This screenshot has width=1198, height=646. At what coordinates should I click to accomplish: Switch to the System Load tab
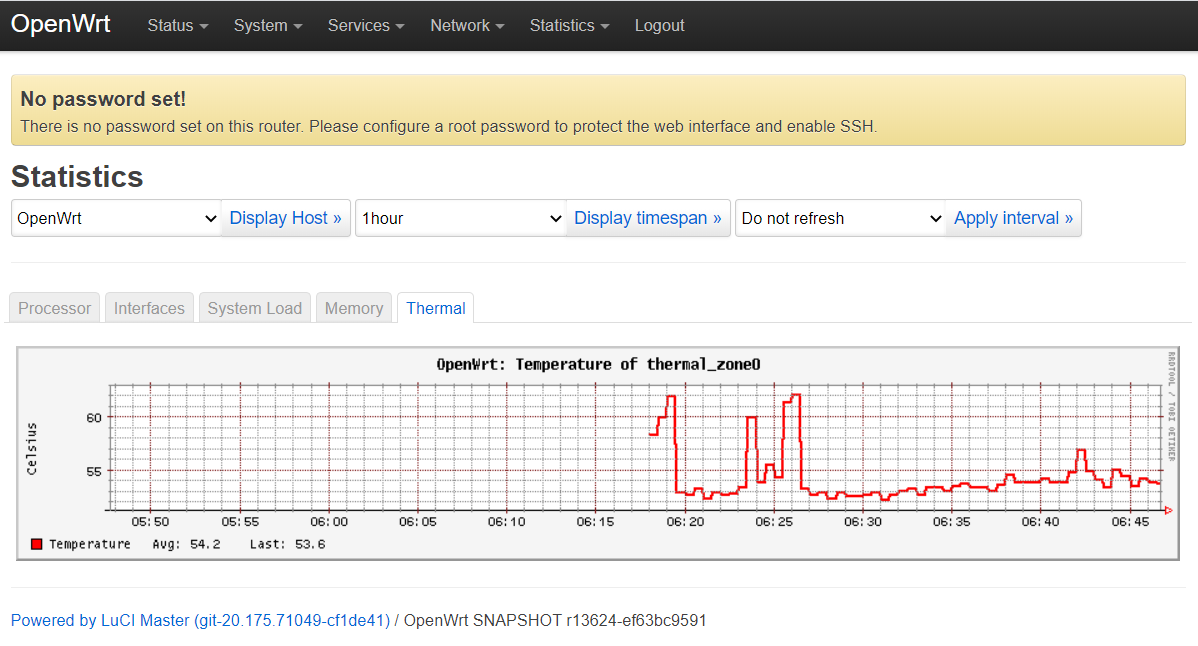(254, 308)
